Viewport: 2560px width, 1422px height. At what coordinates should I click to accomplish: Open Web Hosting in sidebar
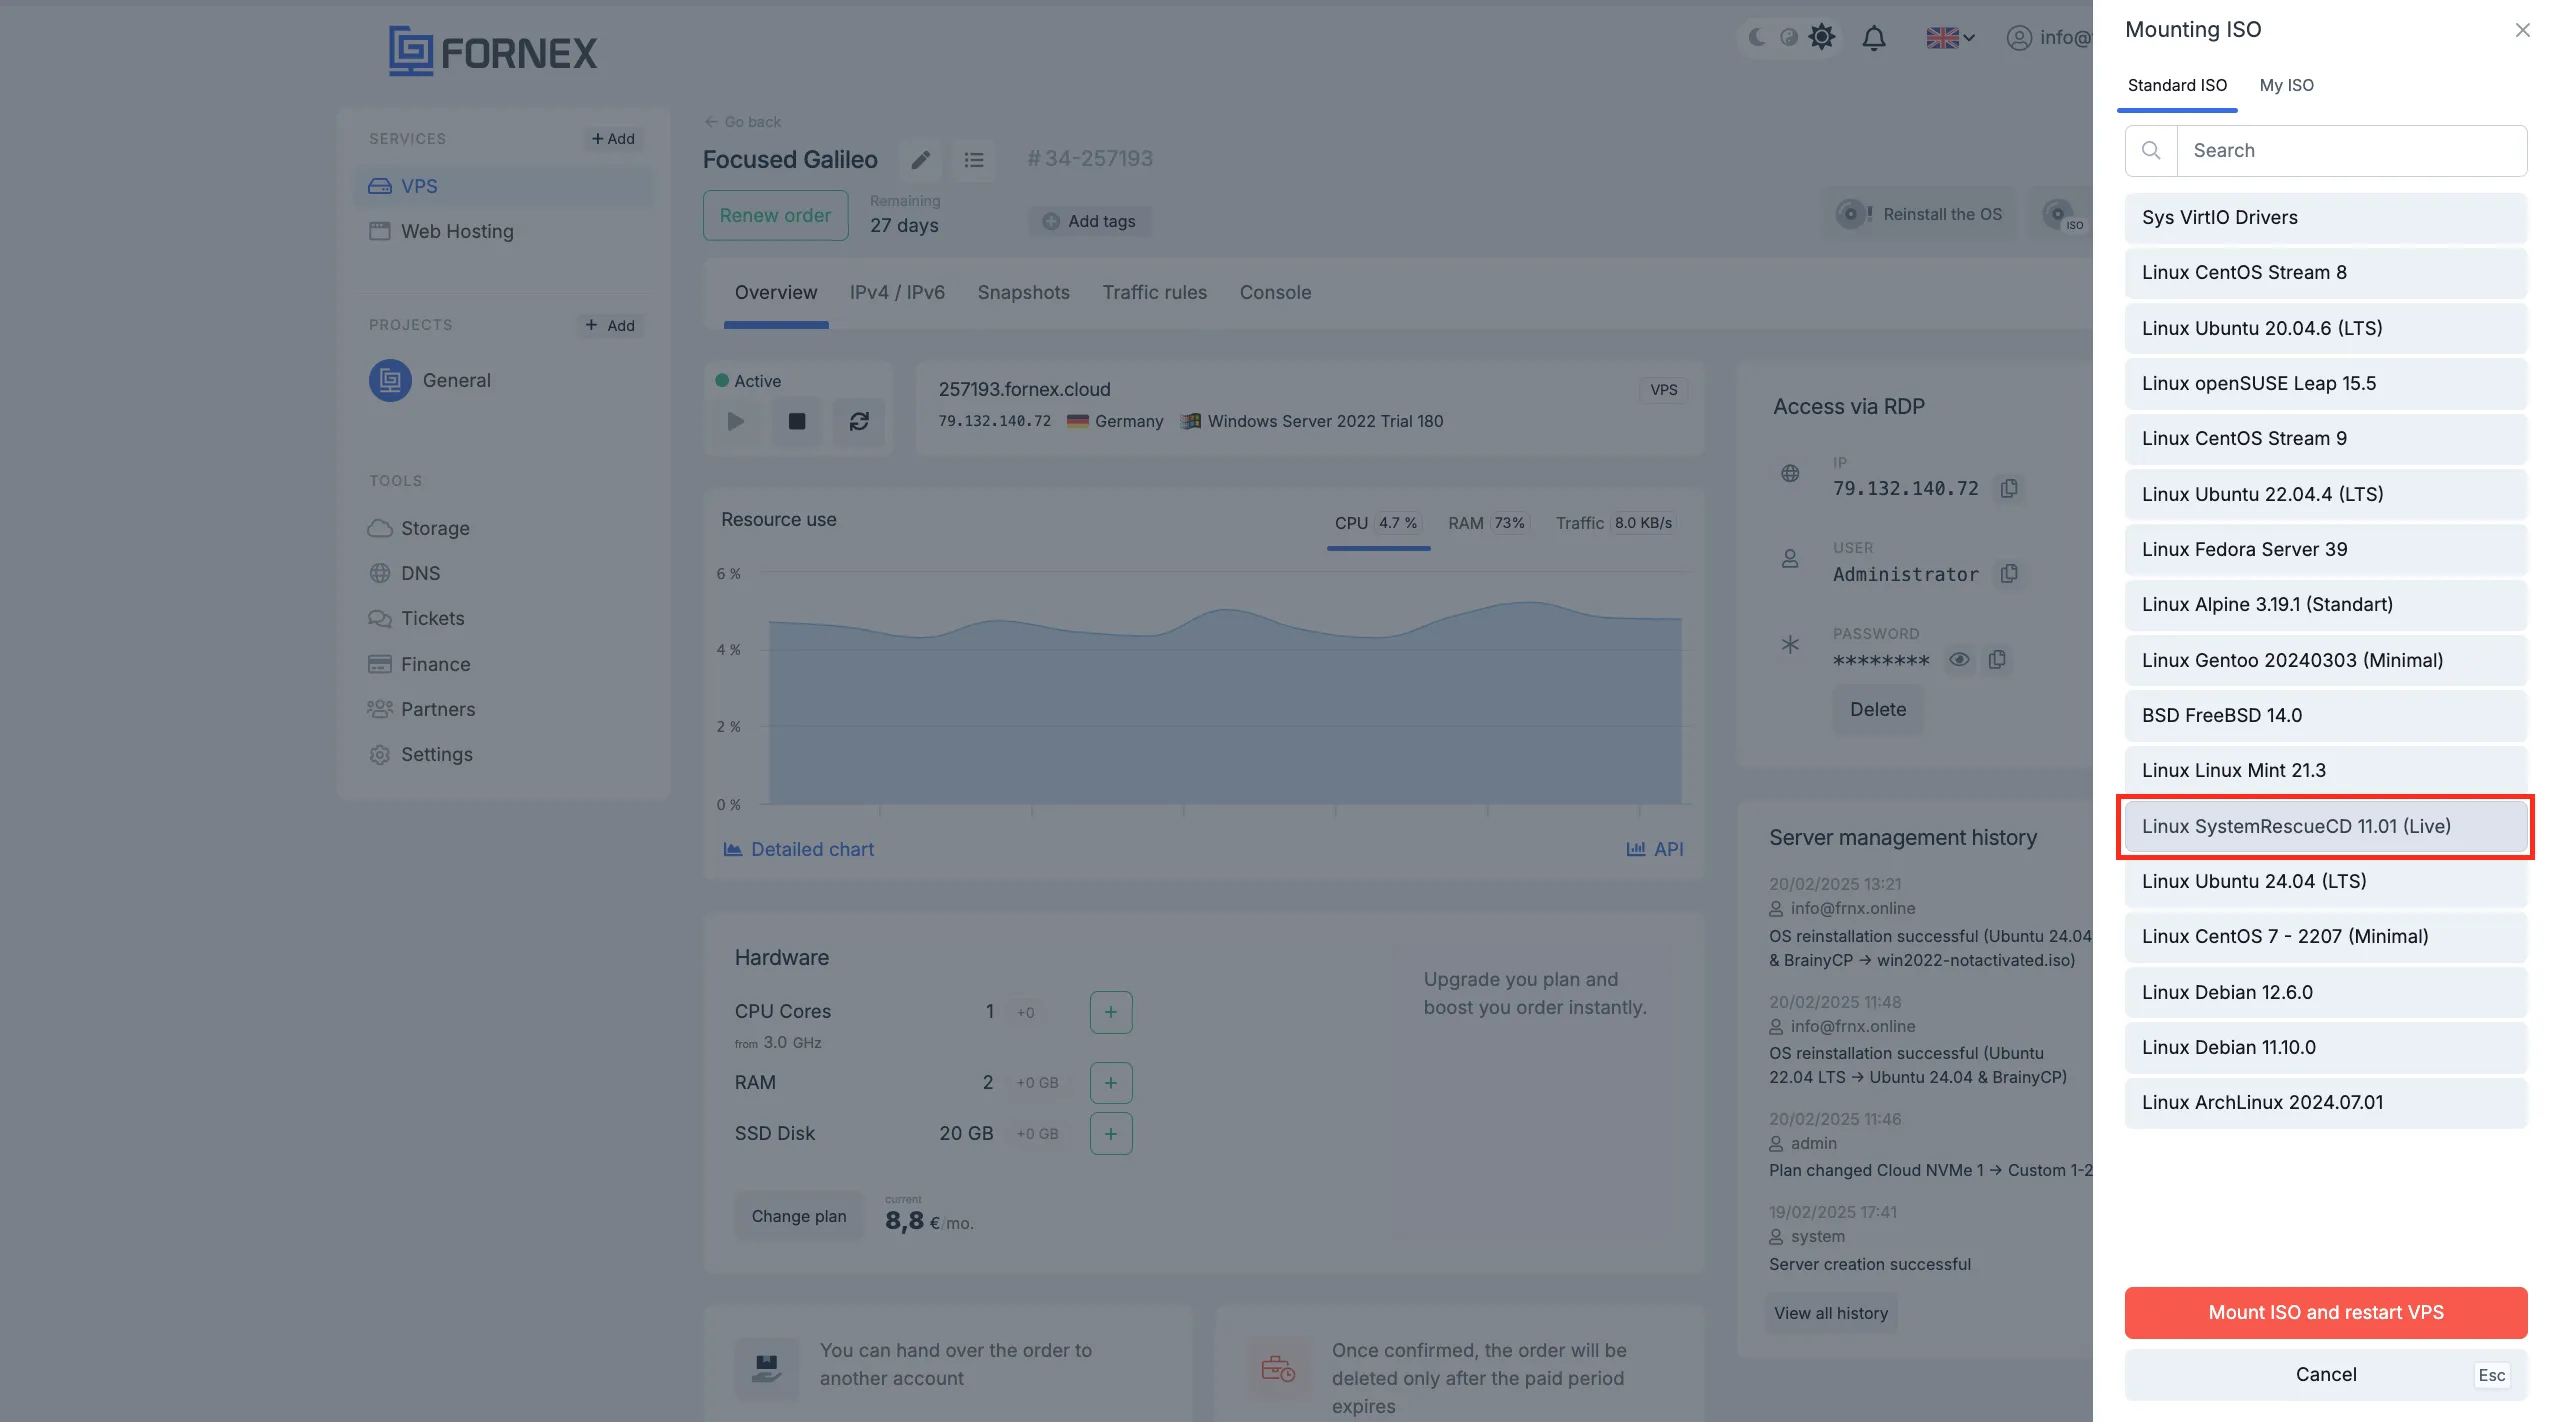coord(503,231)
